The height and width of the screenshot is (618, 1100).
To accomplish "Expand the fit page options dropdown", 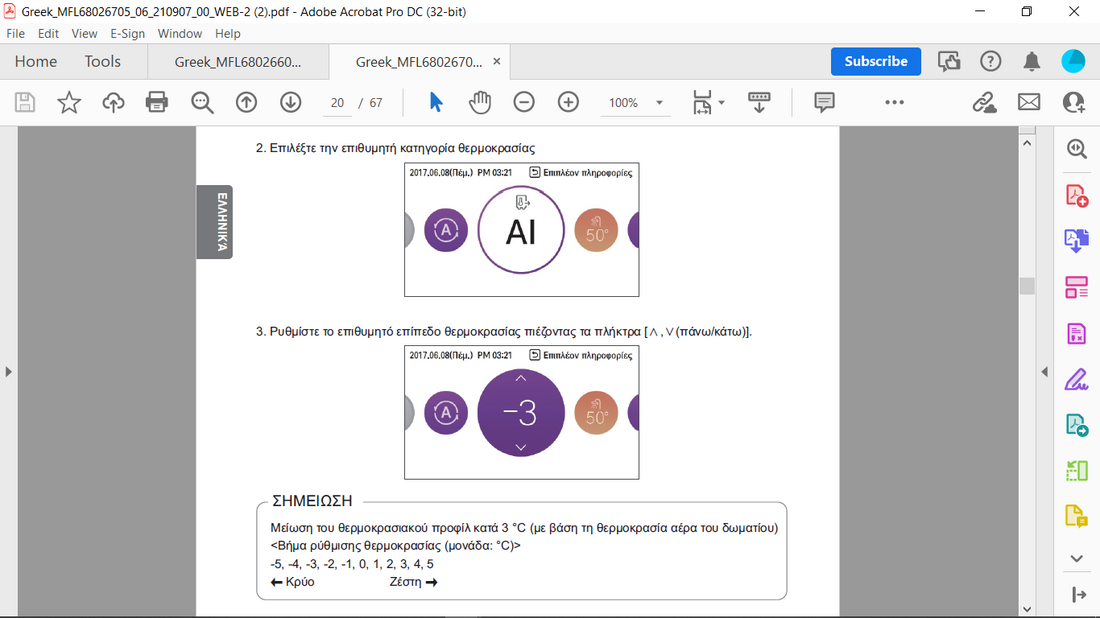I will (x=721, y=103).
